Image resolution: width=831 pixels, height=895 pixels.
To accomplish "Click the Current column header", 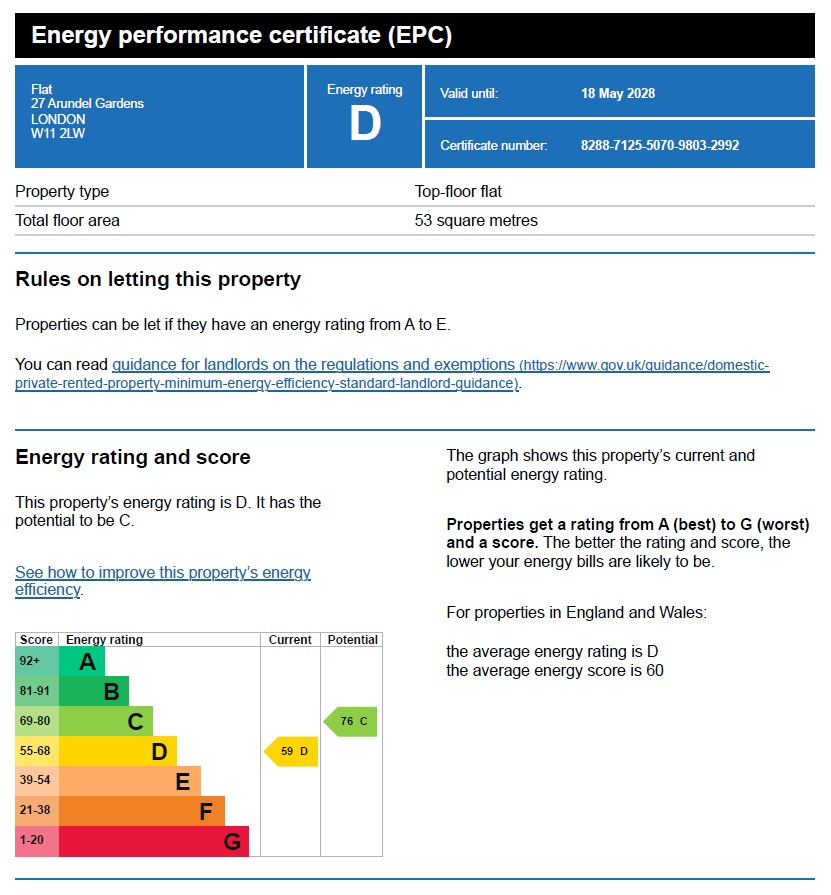I will pyautogui.click(x=290, y=640).
